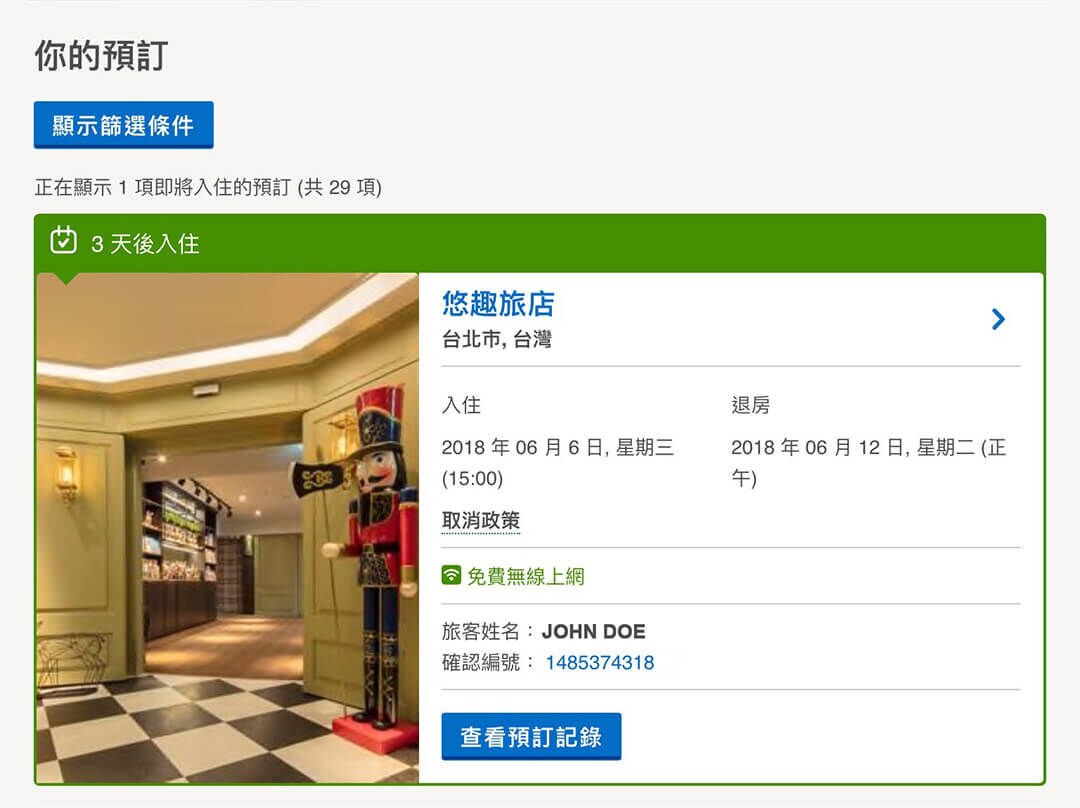The image size is (1080, 808).
Task: Click the 免費無線上網 free WiFi label
Action: [526, 576]
